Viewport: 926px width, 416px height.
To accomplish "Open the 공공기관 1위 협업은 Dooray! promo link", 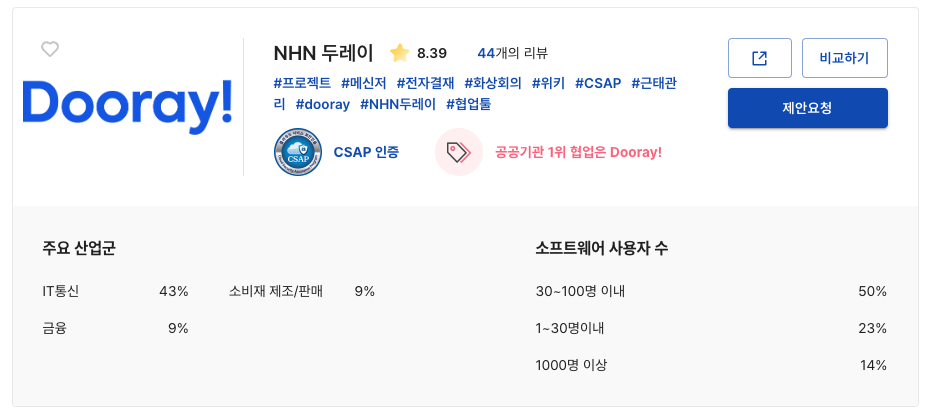I will [578, 152].
